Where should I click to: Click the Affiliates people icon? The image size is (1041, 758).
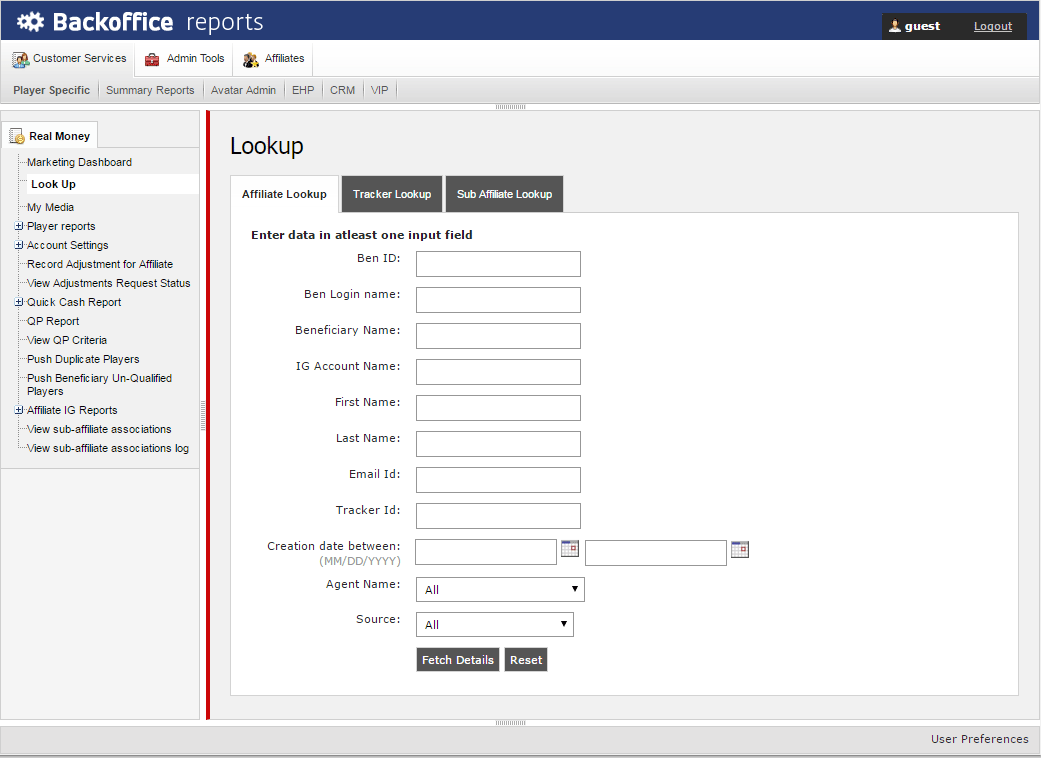pos(251,60)
